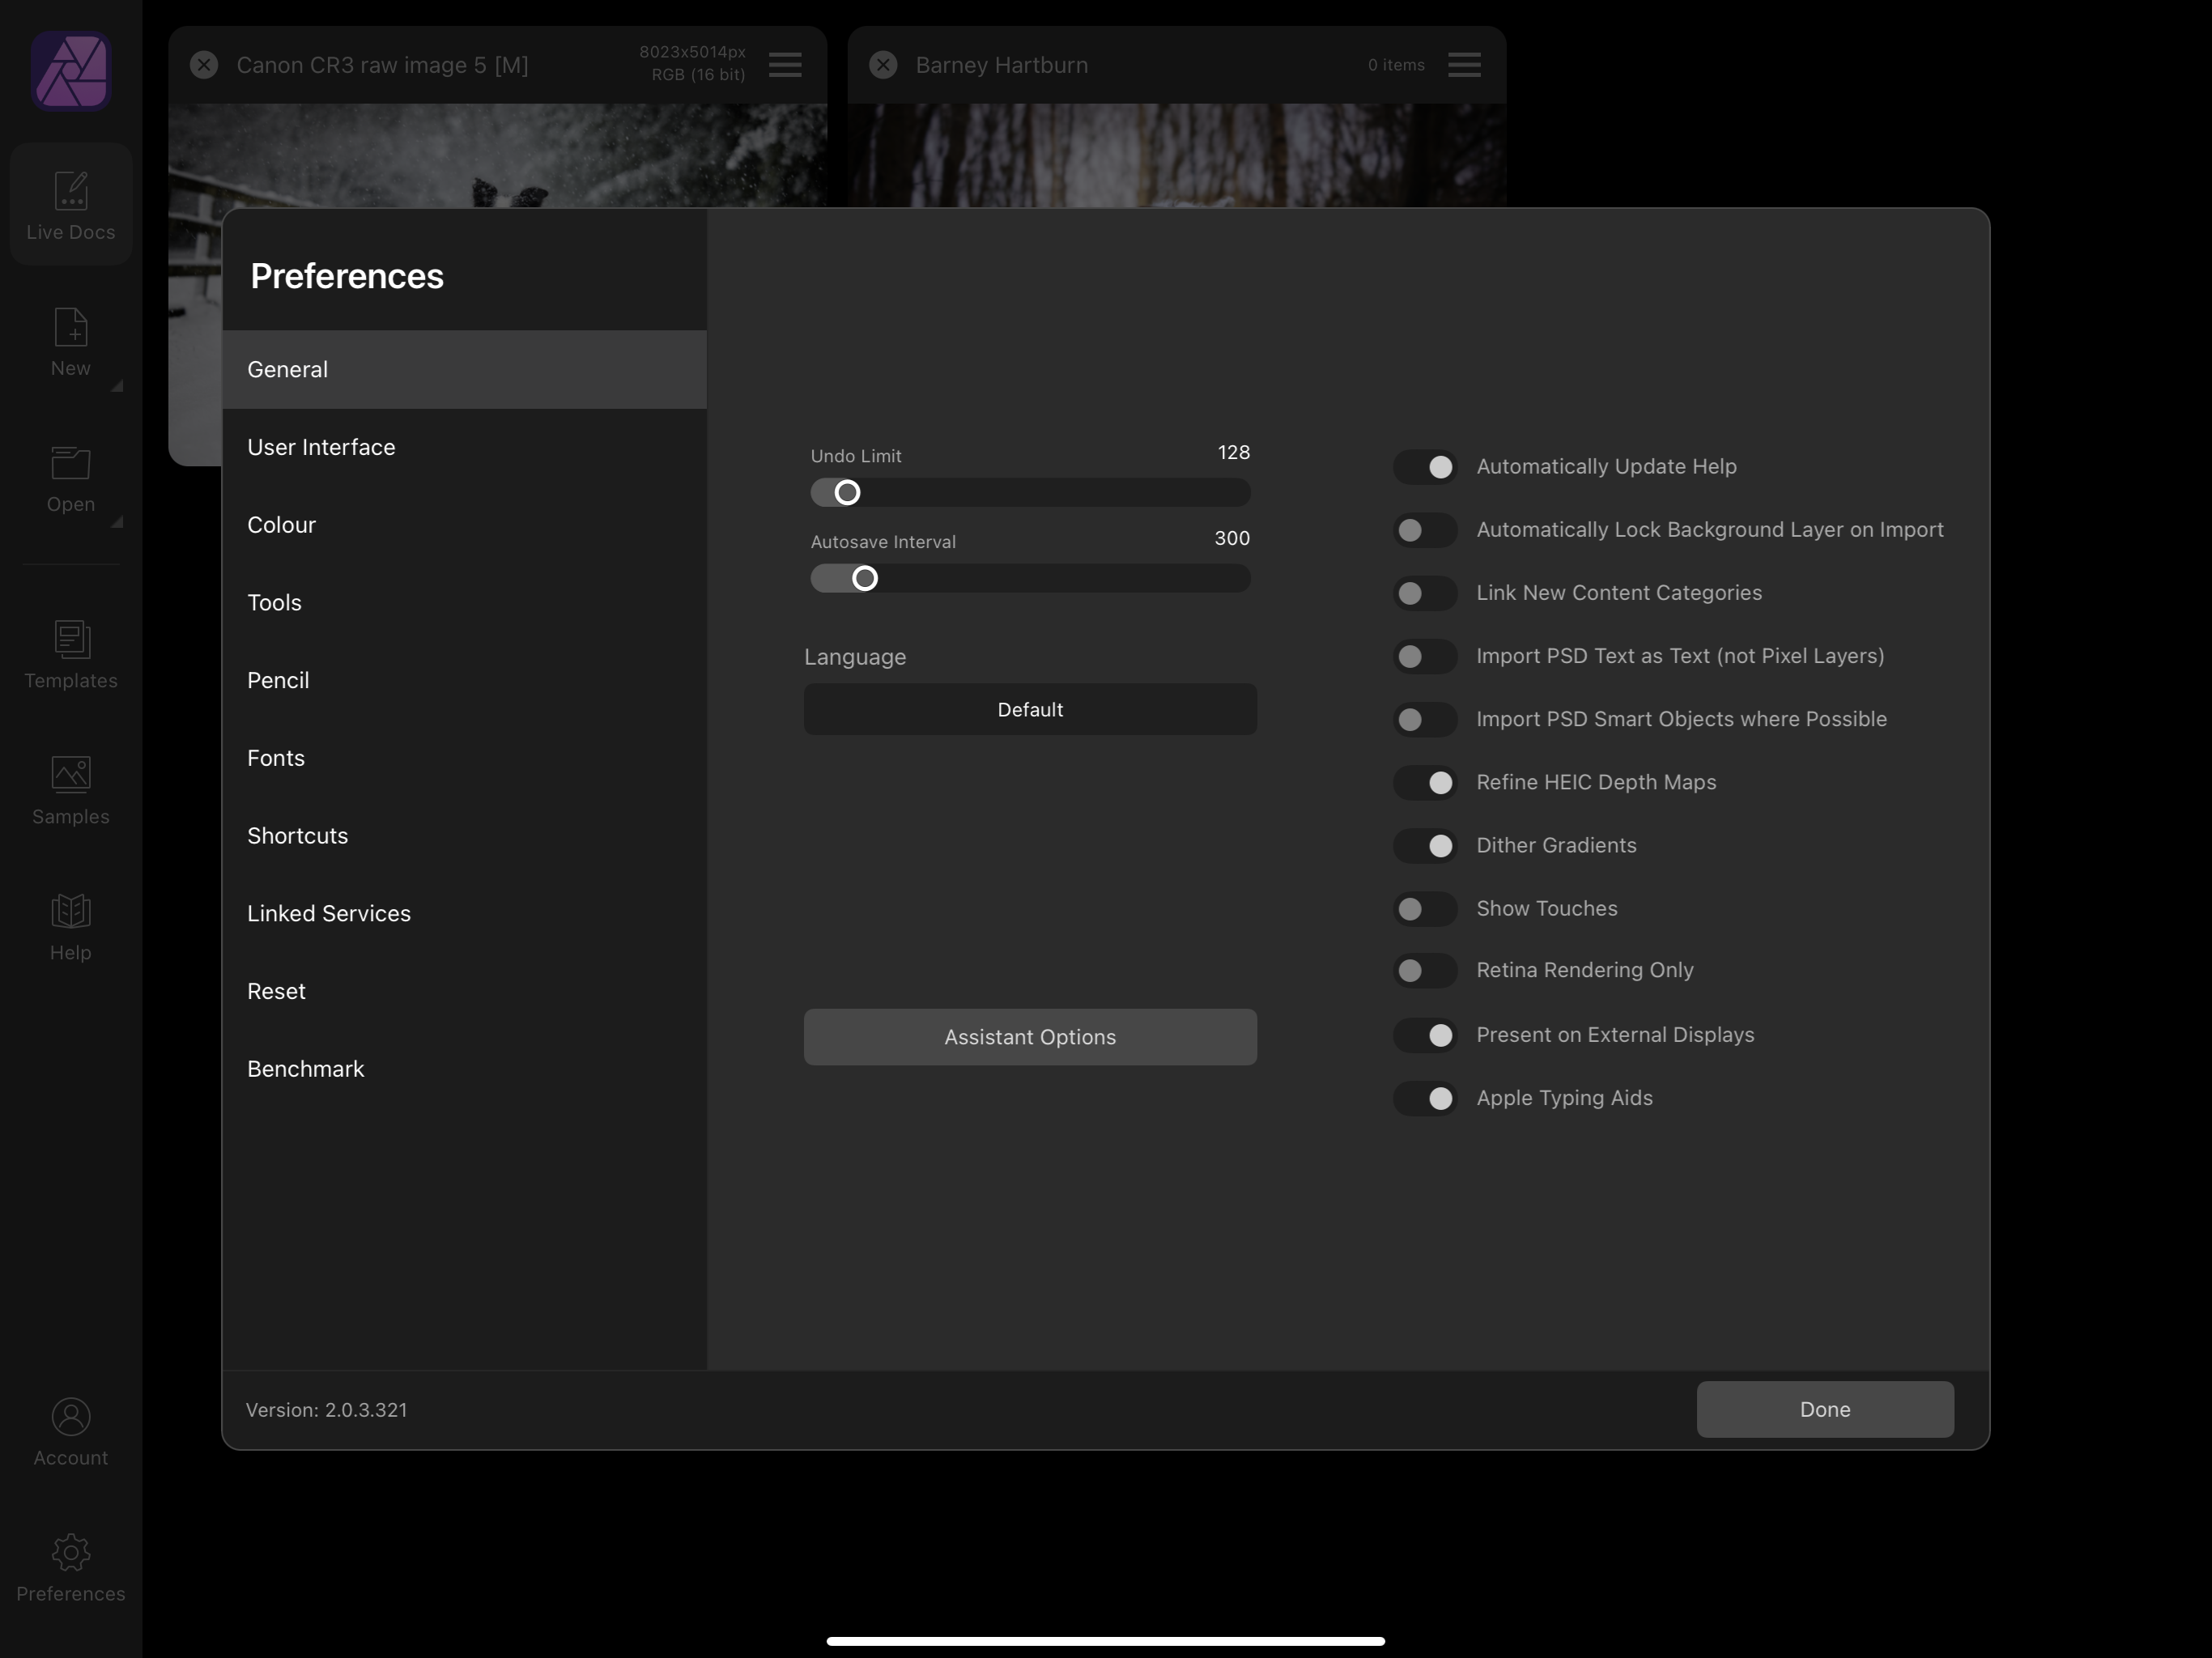Click the New document icon
Image resolution: width=2212 pixels, height=1658 pixels.
tap(70, 327)
